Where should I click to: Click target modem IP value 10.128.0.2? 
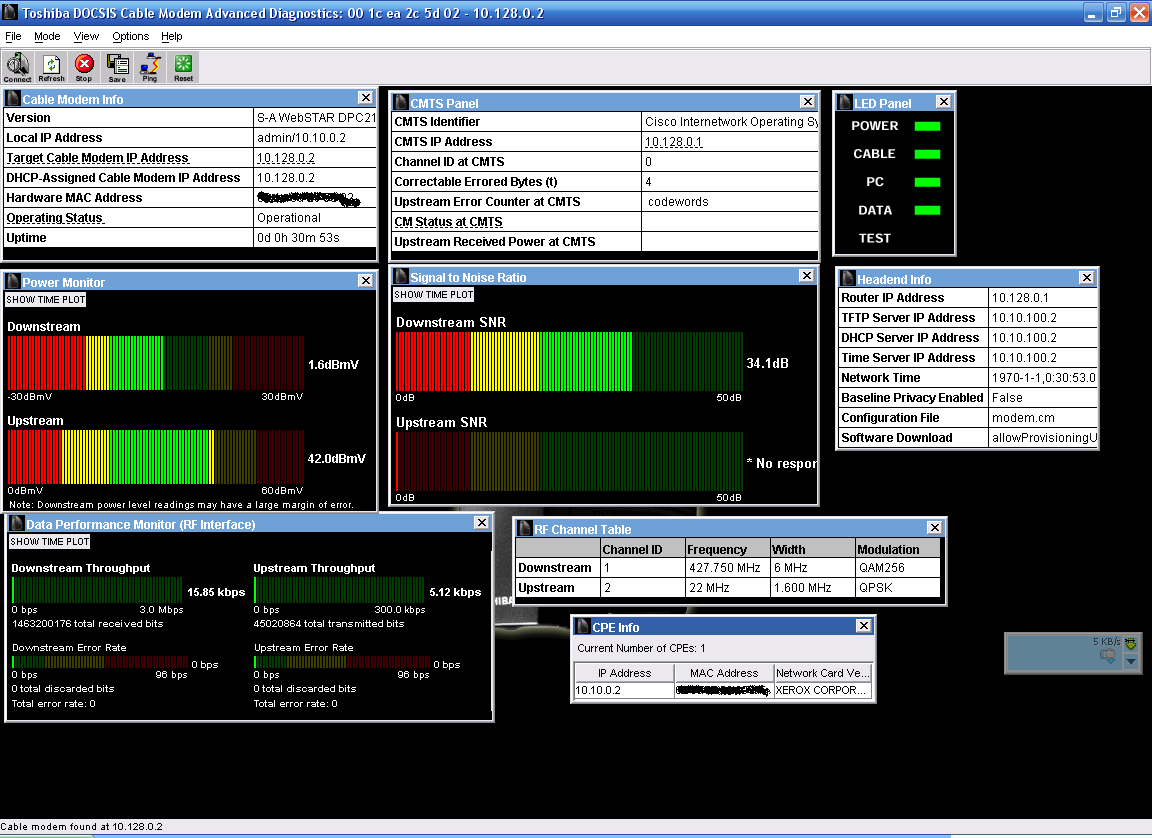[x=286, y=158]
